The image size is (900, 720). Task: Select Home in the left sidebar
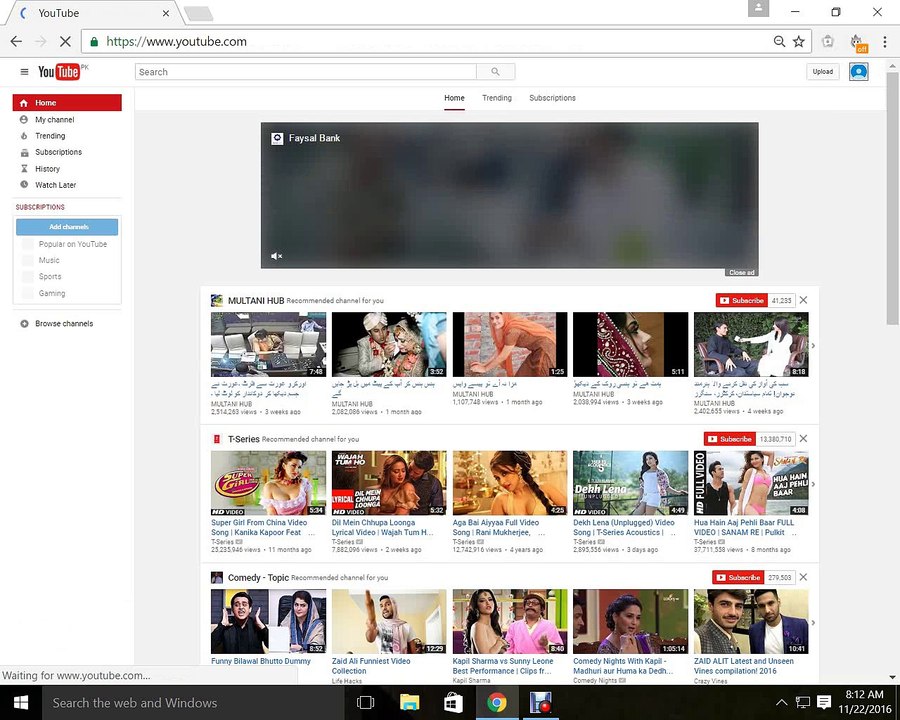coord(67,103)
